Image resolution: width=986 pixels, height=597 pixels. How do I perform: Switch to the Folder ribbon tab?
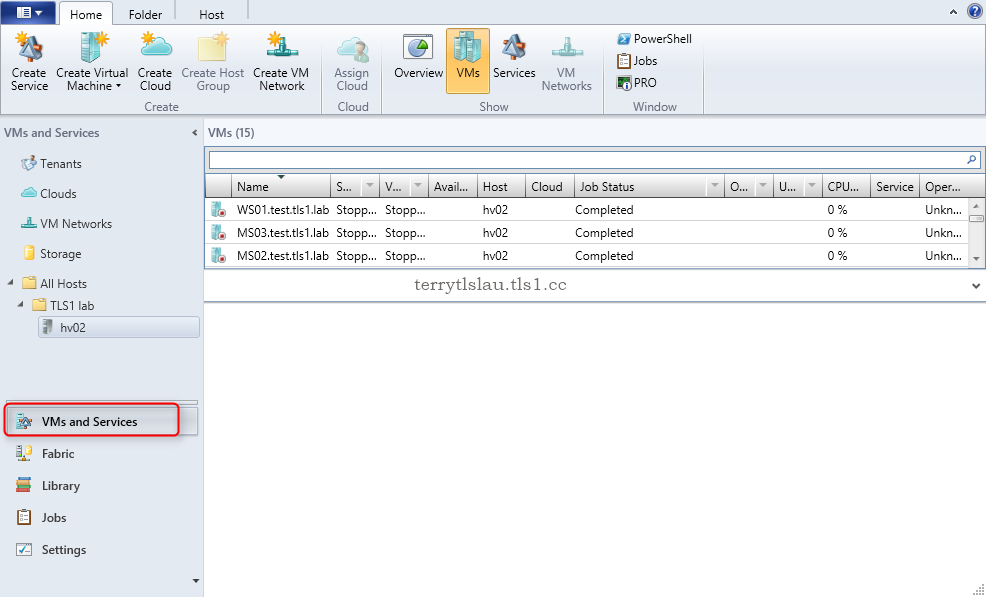(145, 14)
